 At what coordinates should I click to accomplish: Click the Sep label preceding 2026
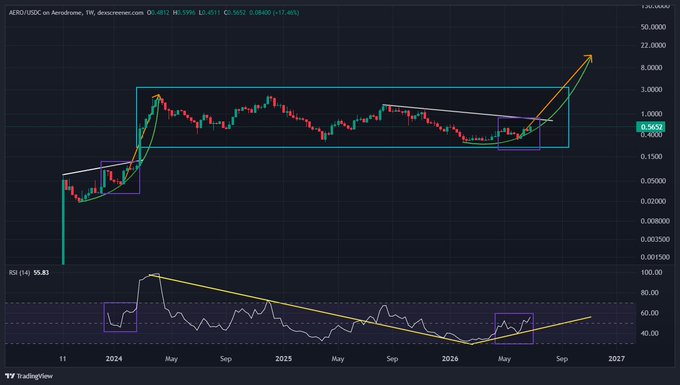point(392,359)
